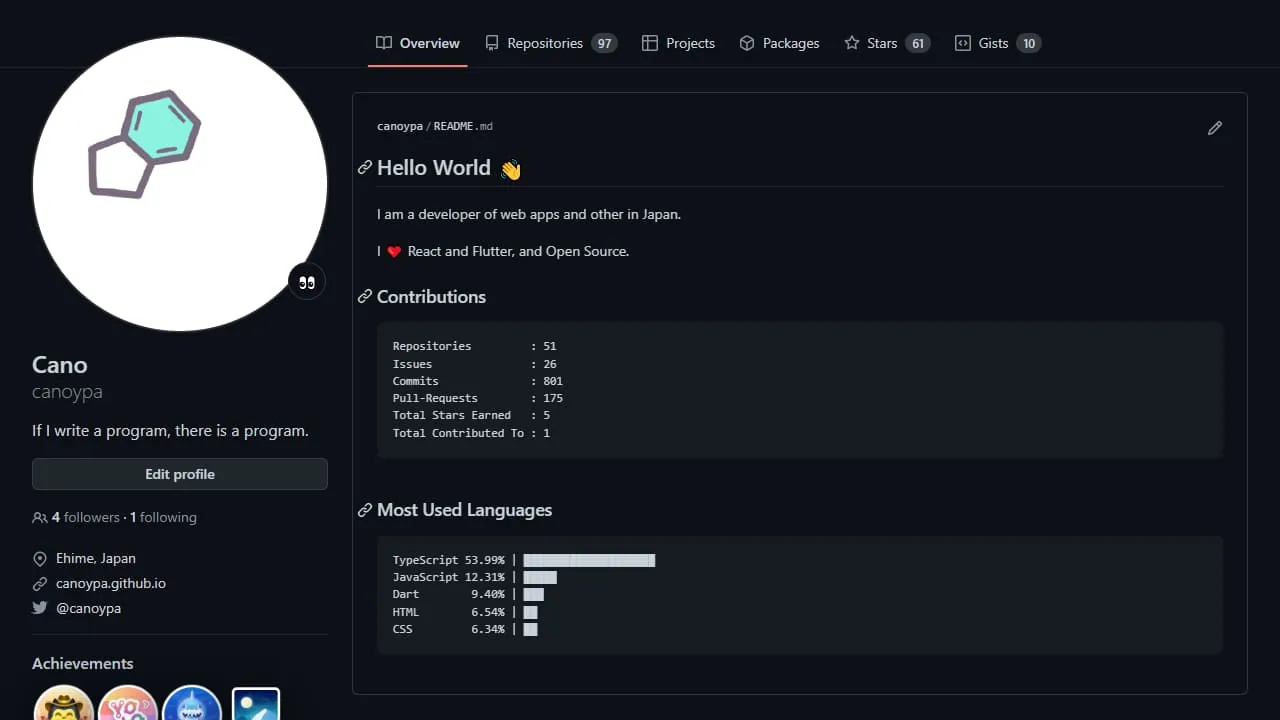Open the 4 followers link

click(85, 517)
